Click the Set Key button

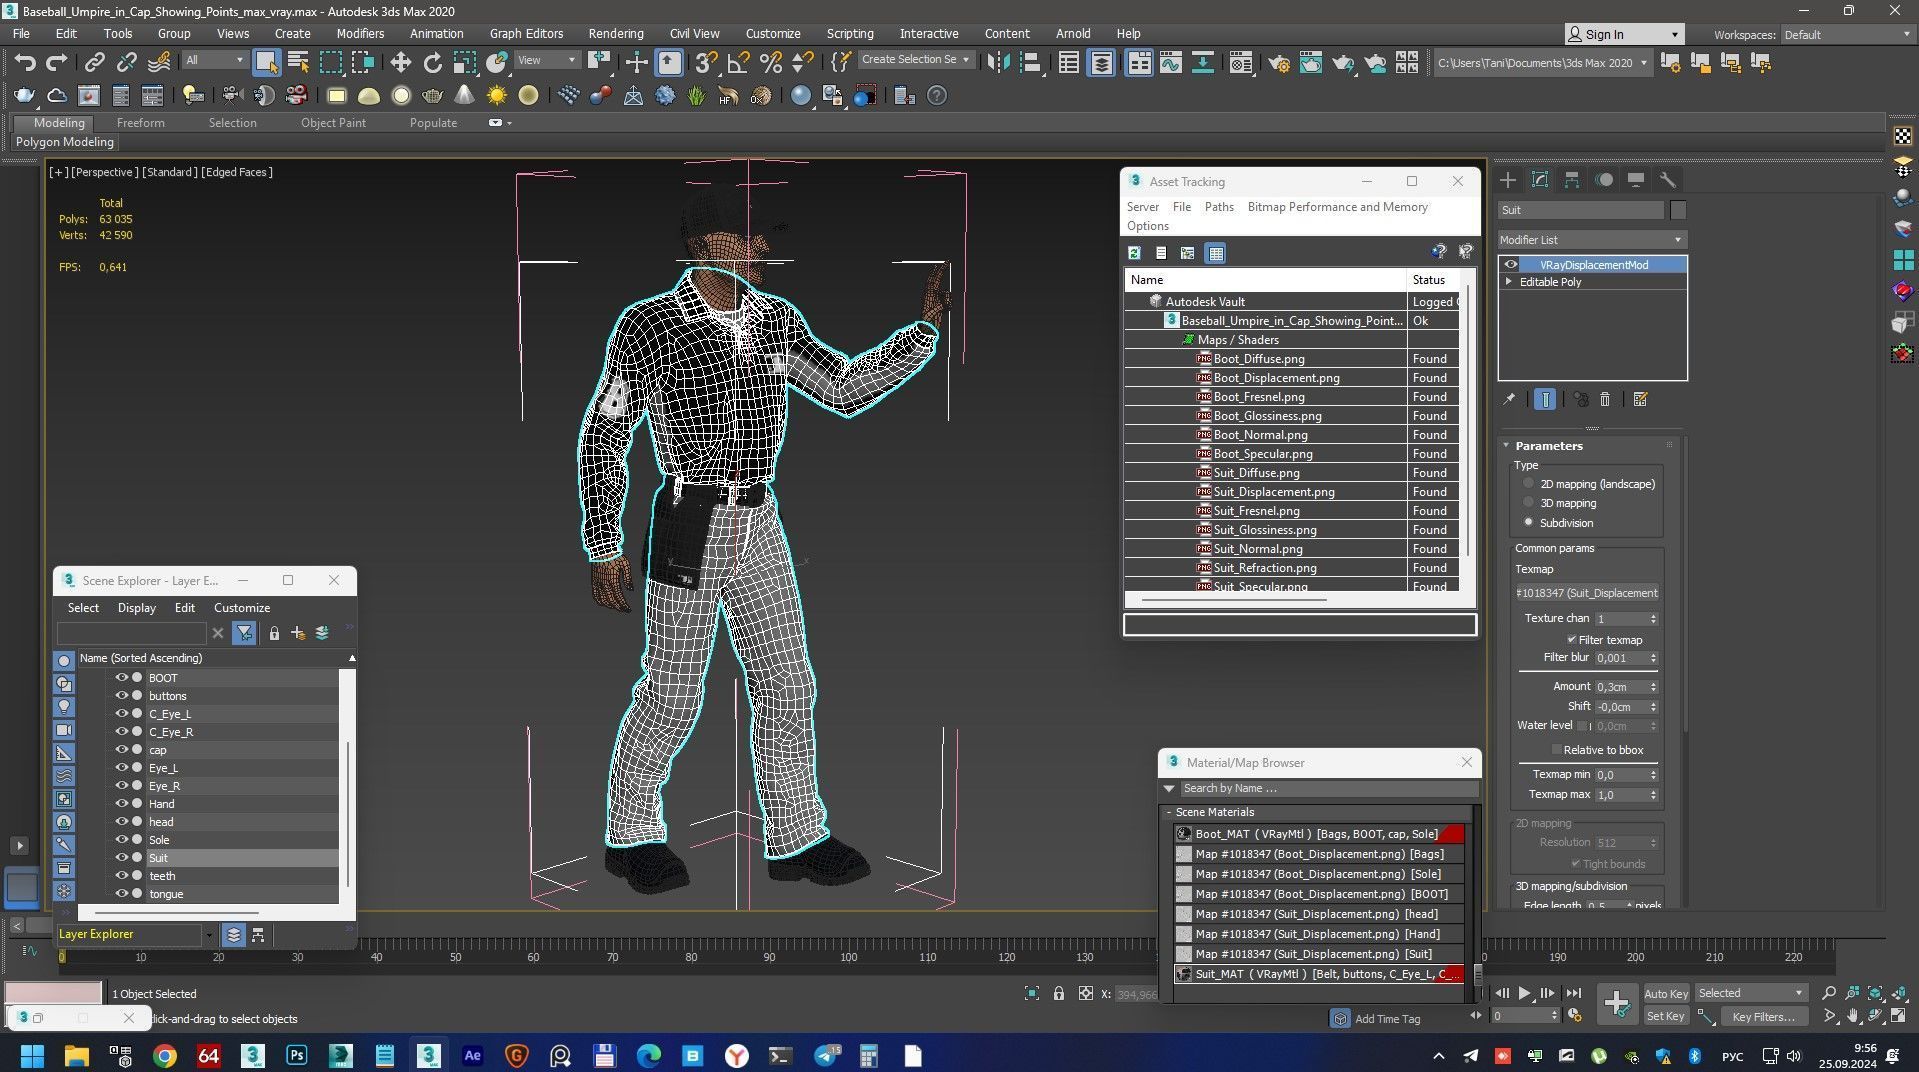pyautogui.click(x=1666, y=1016)
